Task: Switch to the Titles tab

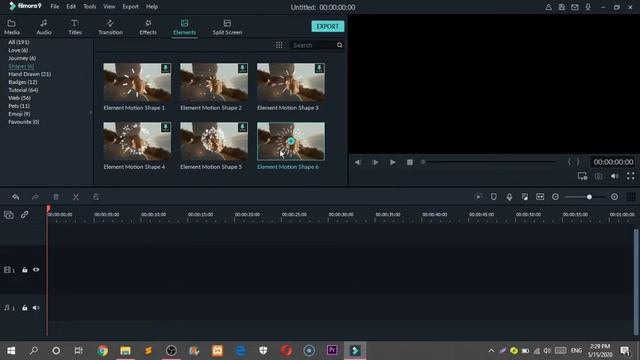Action: [75, 27]
